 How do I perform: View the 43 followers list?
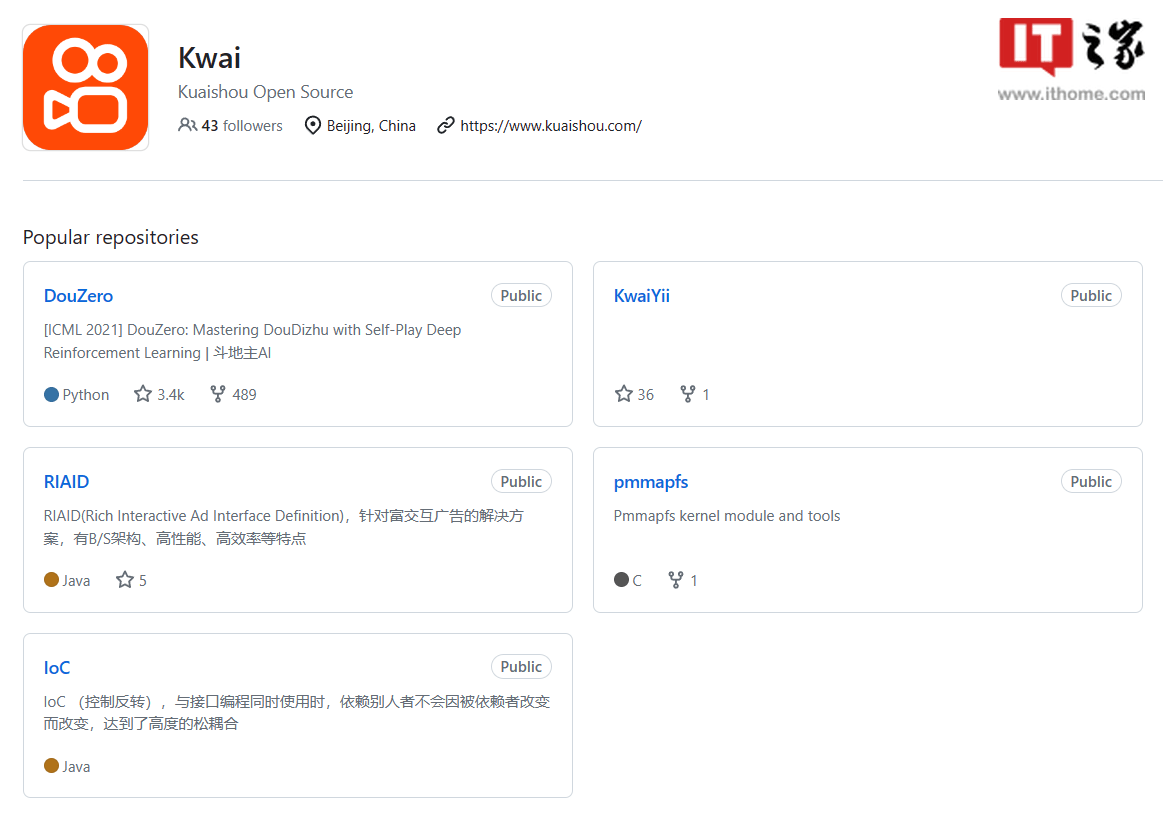click(x=241, y=126)
